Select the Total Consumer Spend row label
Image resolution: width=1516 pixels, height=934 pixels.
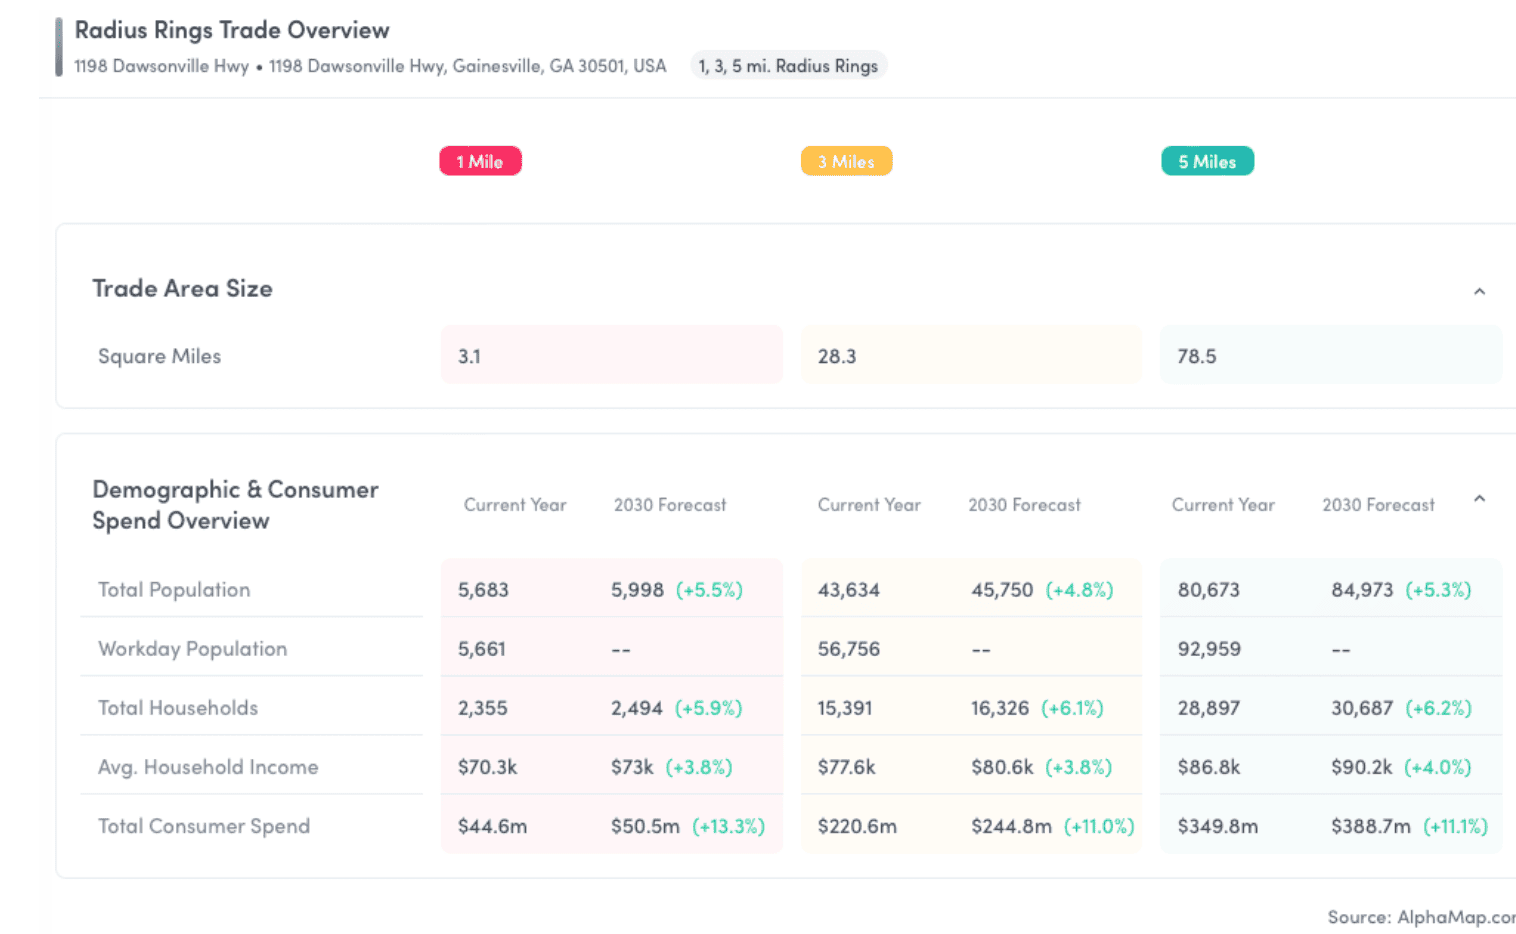pyautogui.click(x=204, y=825)
